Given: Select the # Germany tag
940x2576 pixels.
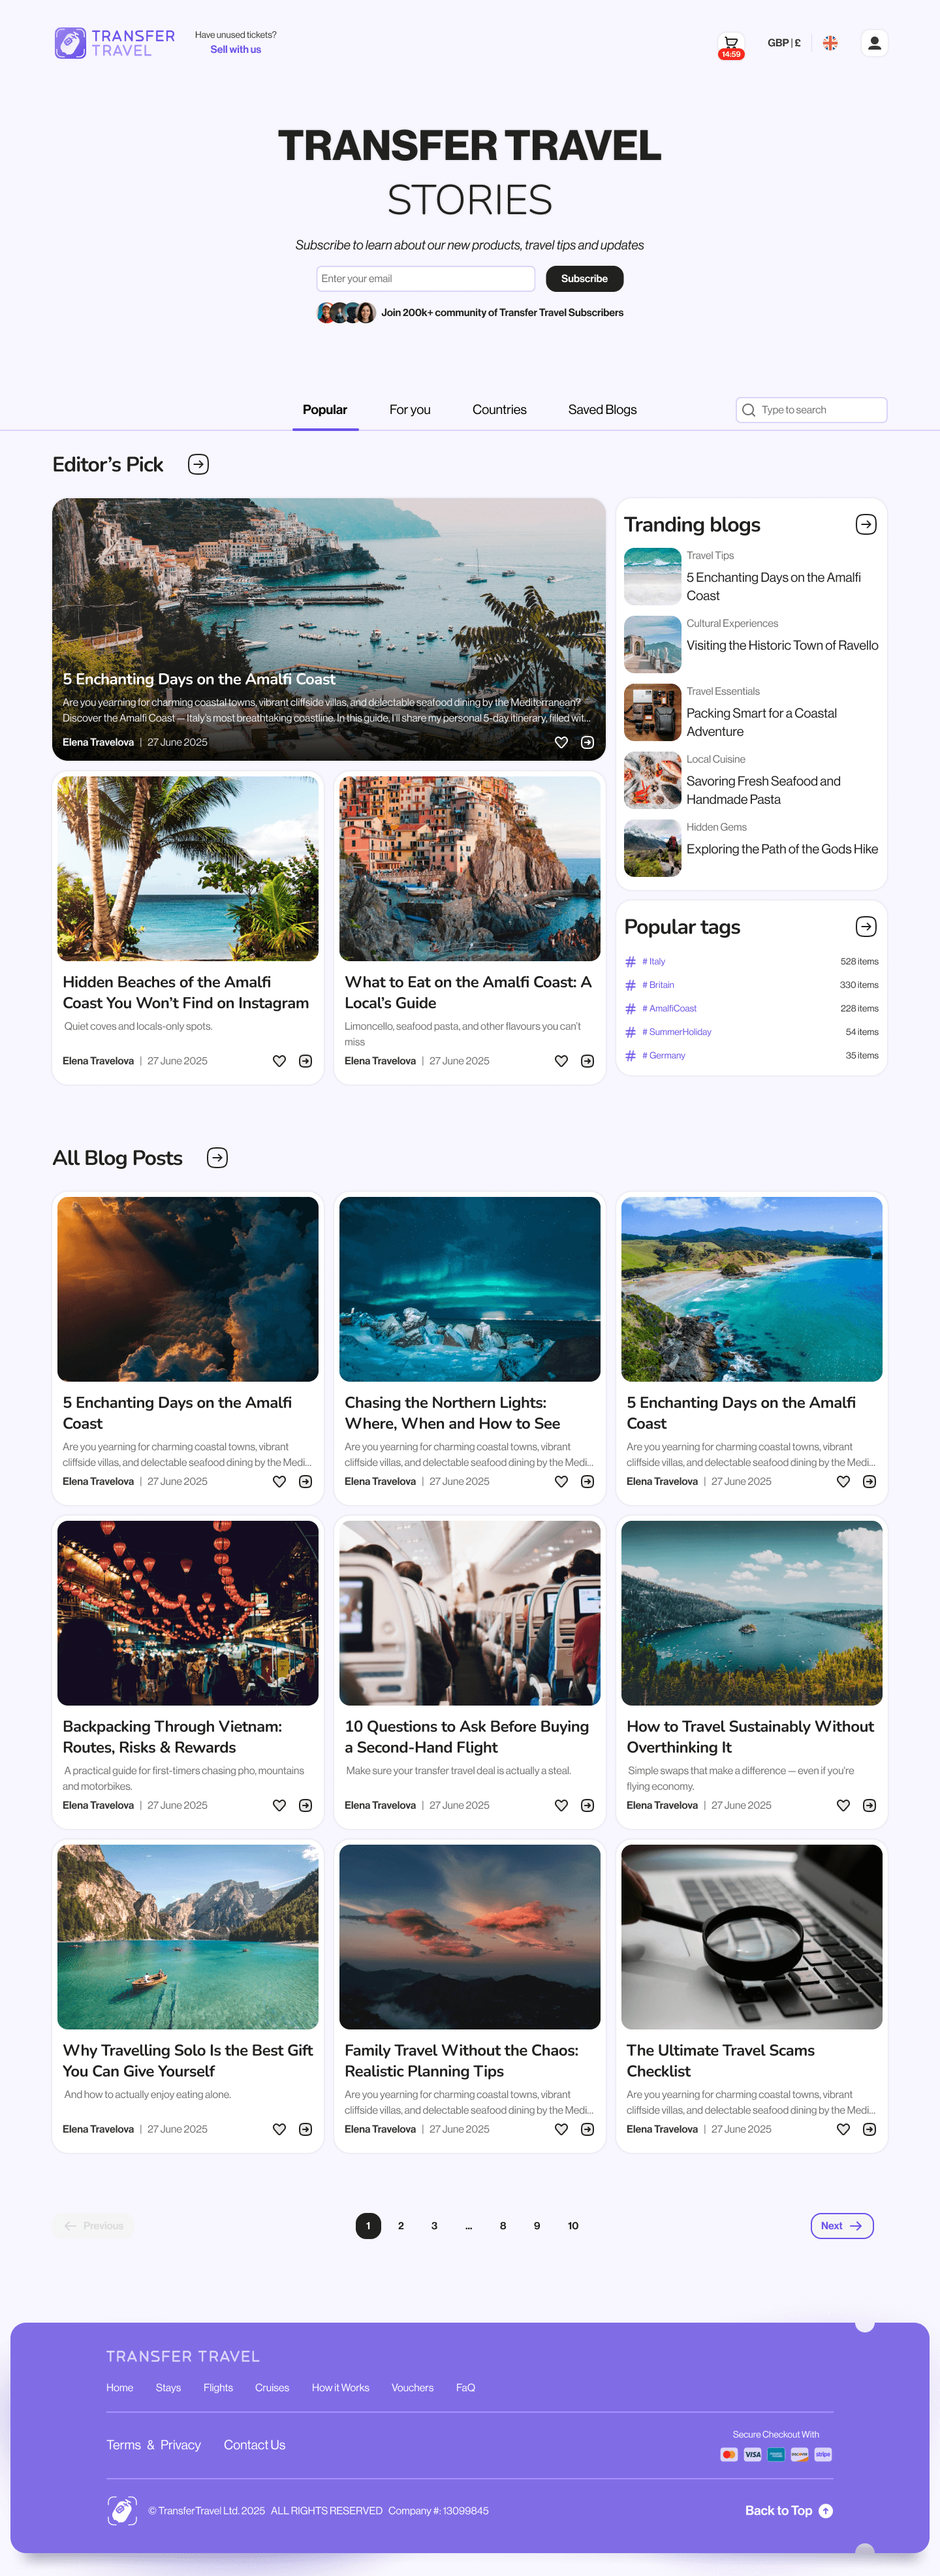Looking at the screenshot, I should [663, 1056].
